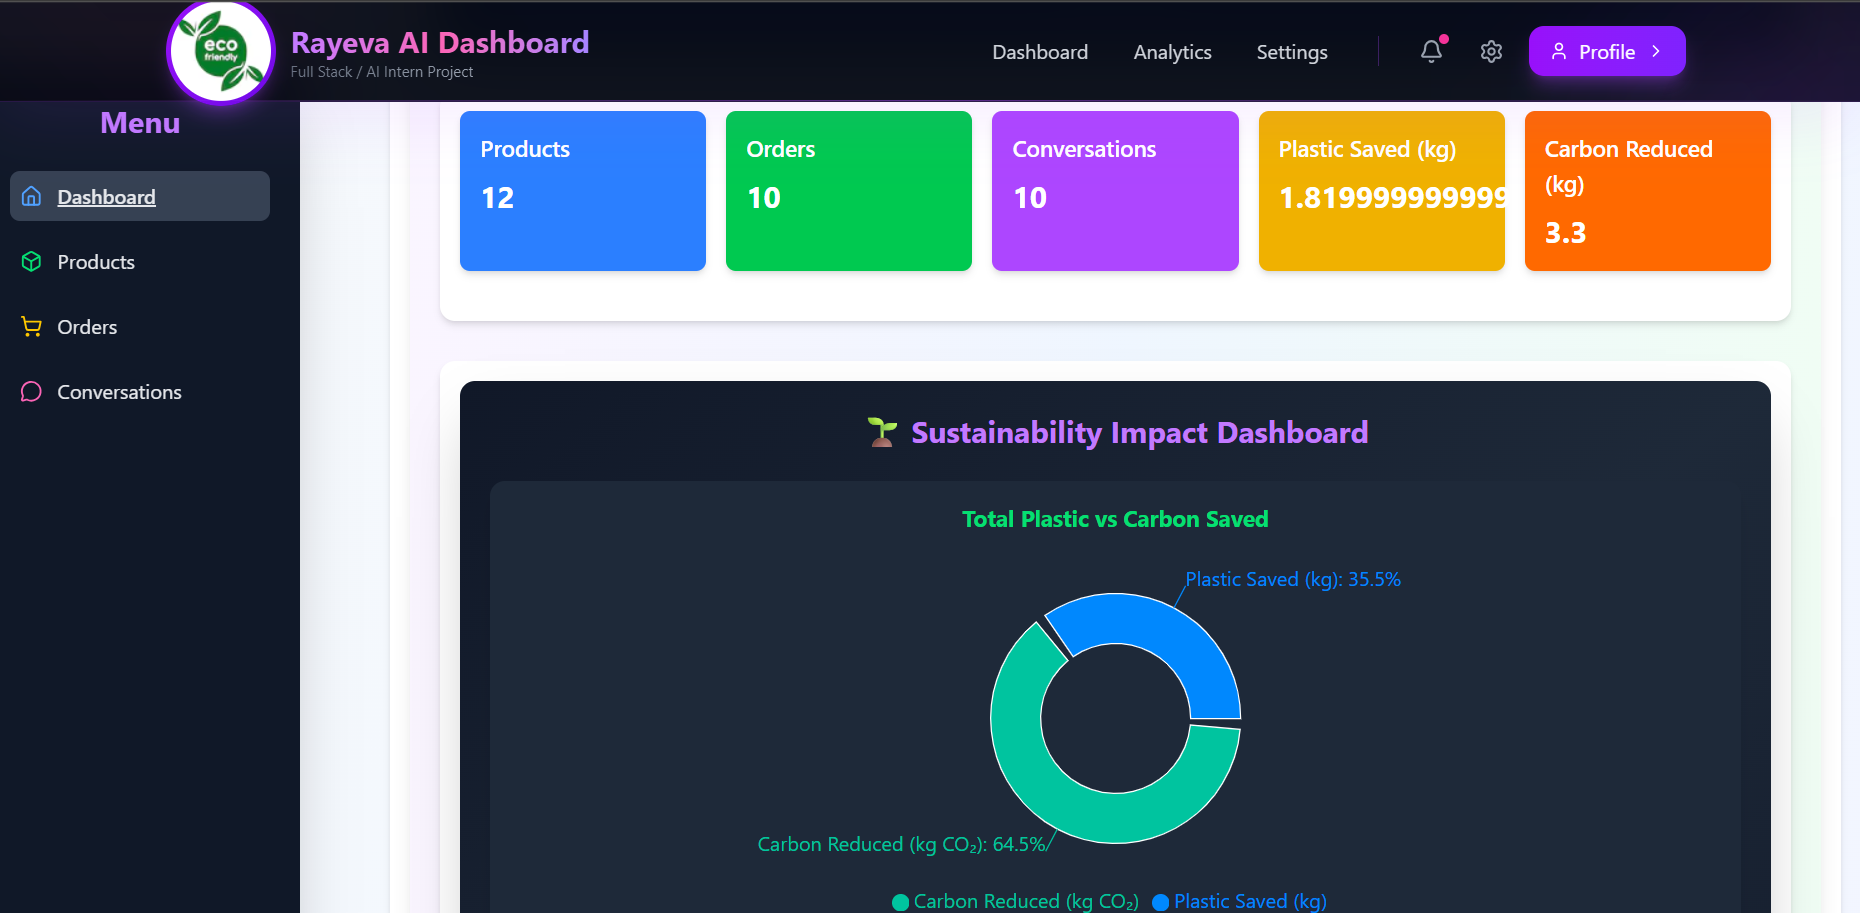1860x913 pixels.
Task: Open the Products page from sidebar
Action: [x=96, y=262]
